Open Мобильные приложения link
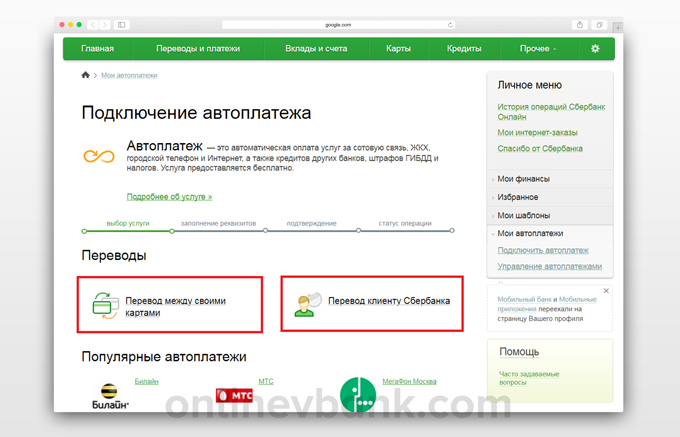 [x=578, y=299]
